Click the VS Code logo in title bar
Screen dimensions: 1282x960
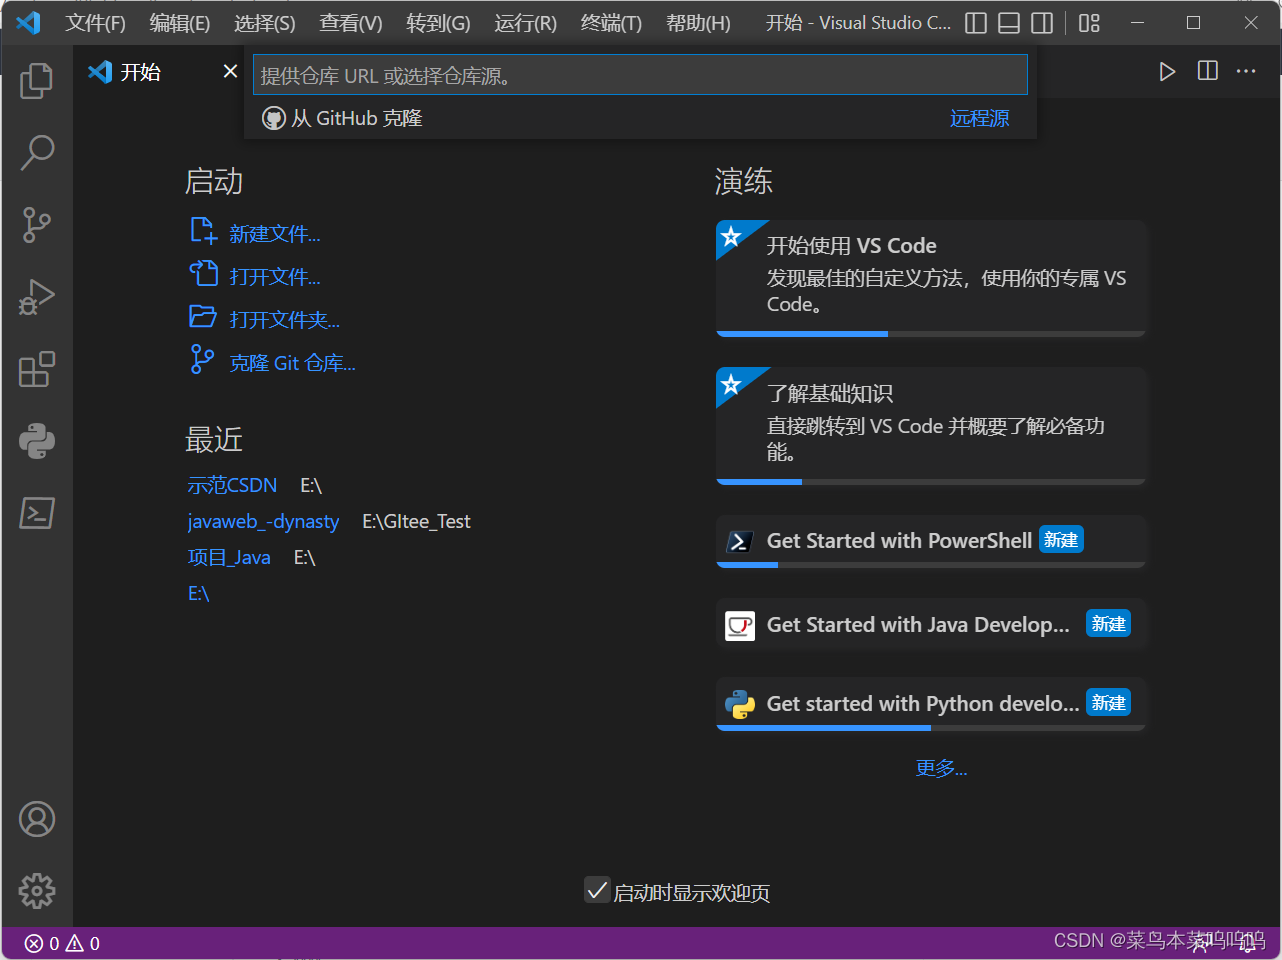click(28, 22)
